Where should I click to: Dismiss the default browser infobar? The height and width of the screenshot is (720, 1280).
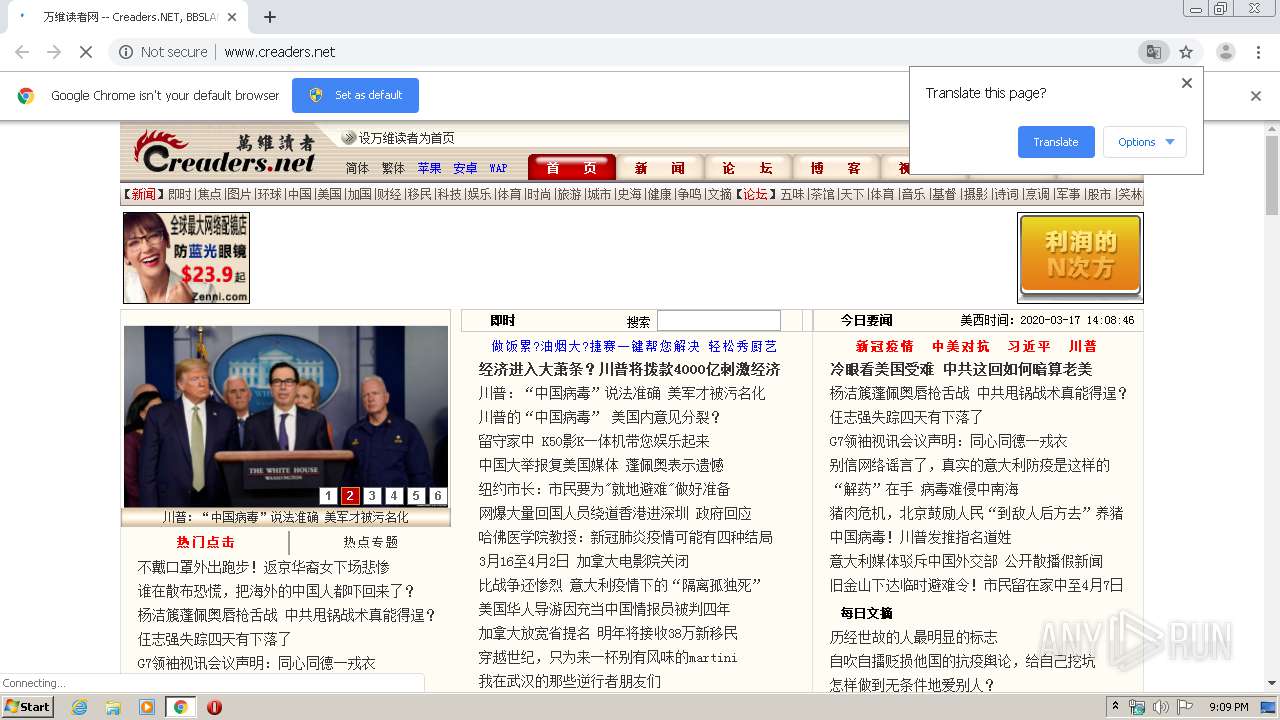point(1256,96)
